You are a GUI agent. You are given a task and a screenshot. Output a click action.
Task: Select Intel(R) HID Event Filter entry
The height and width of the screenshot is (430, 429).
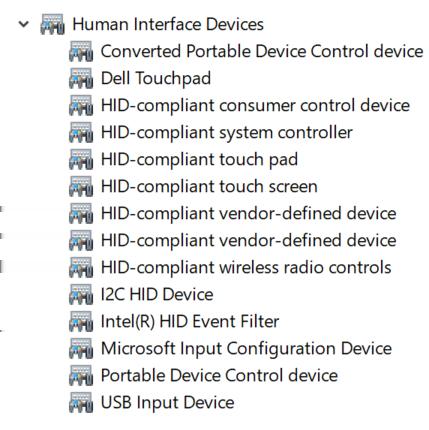coord(190,321)
